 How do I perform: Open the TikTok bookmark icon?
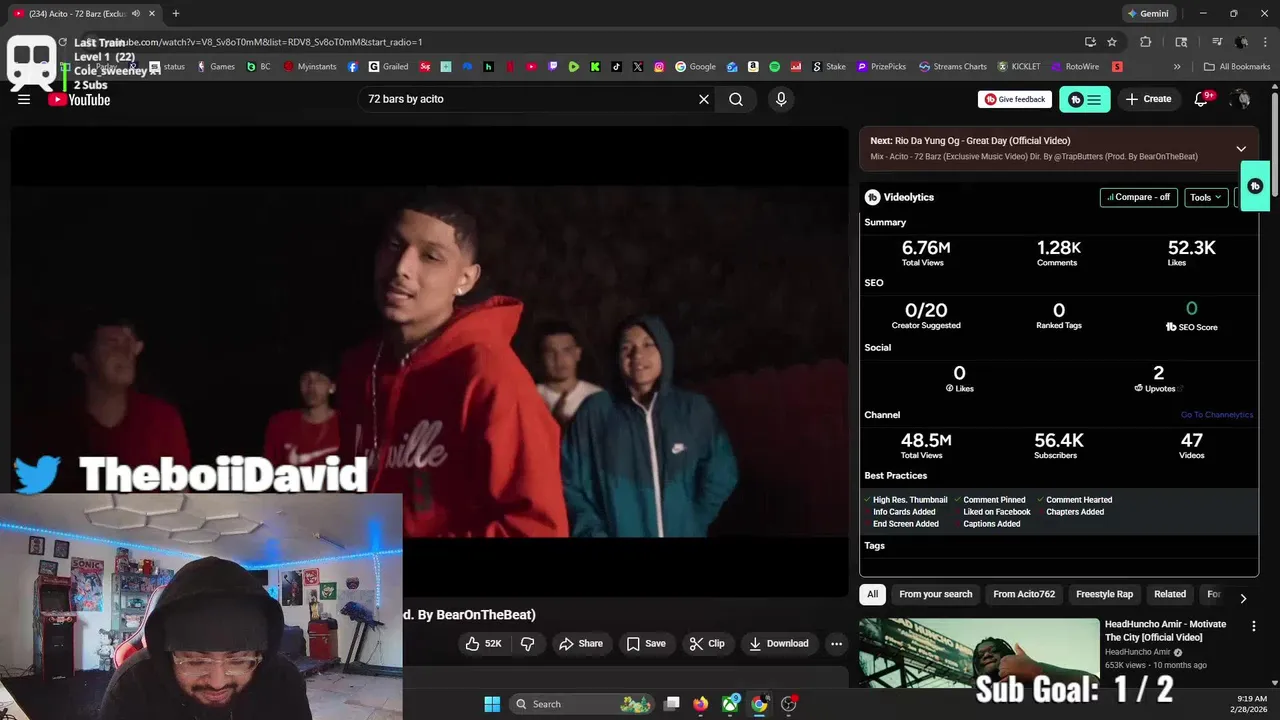pyautogui.click(x=616, y=67)
